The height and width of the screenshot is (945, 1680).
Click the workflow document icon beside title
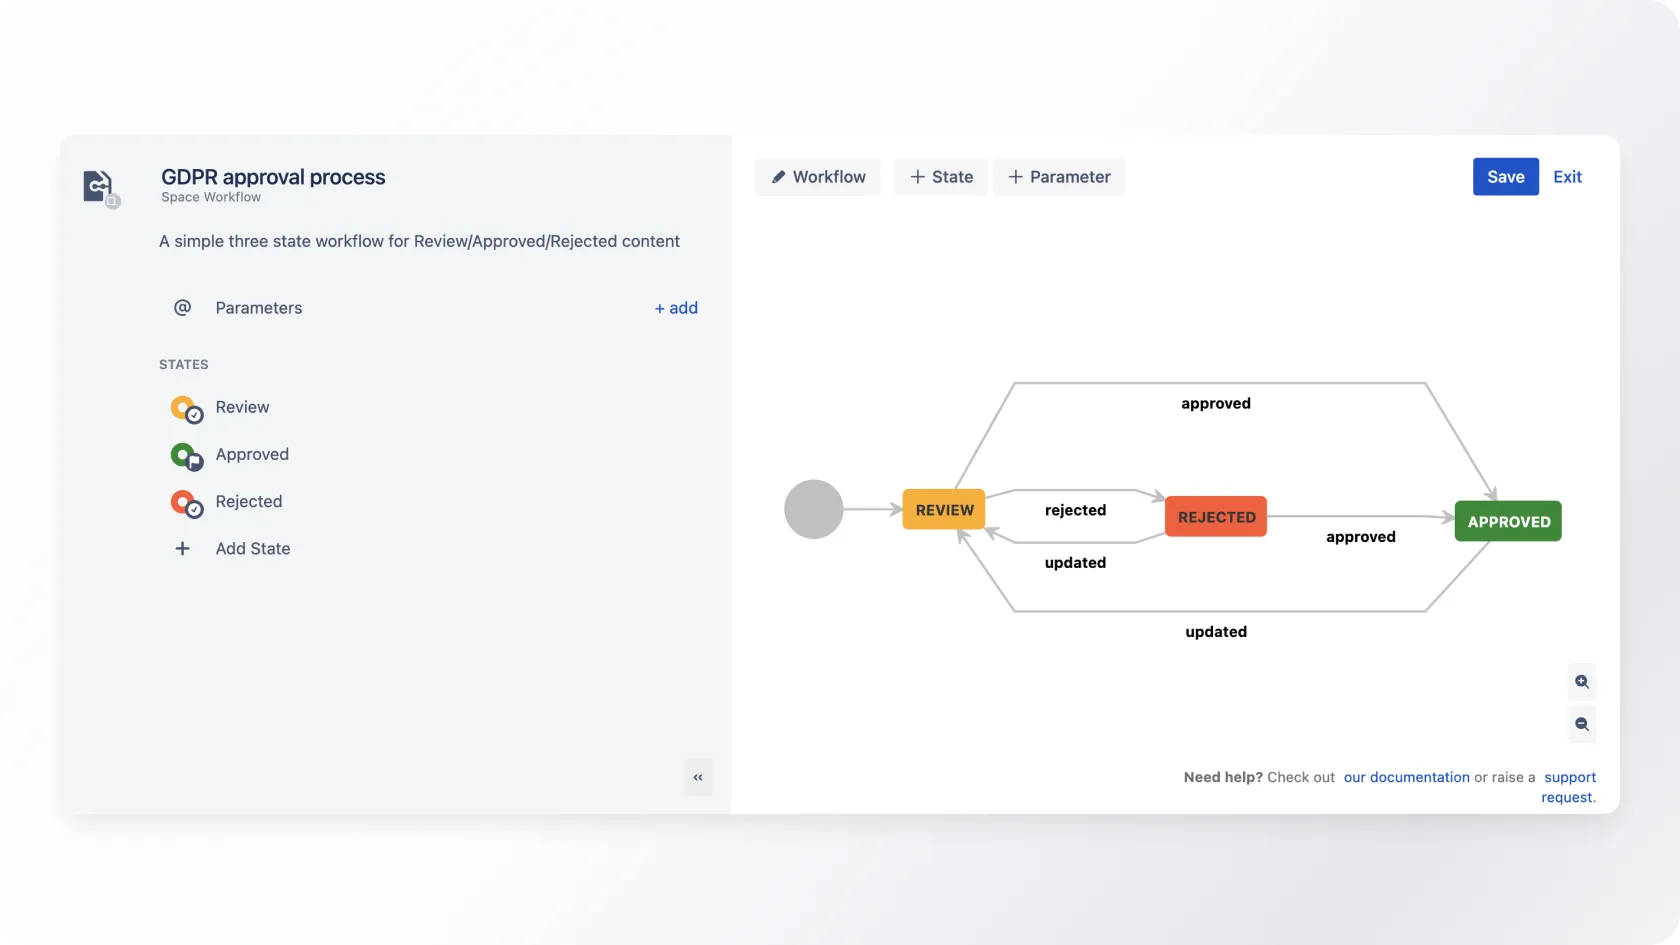pos(99,187)
